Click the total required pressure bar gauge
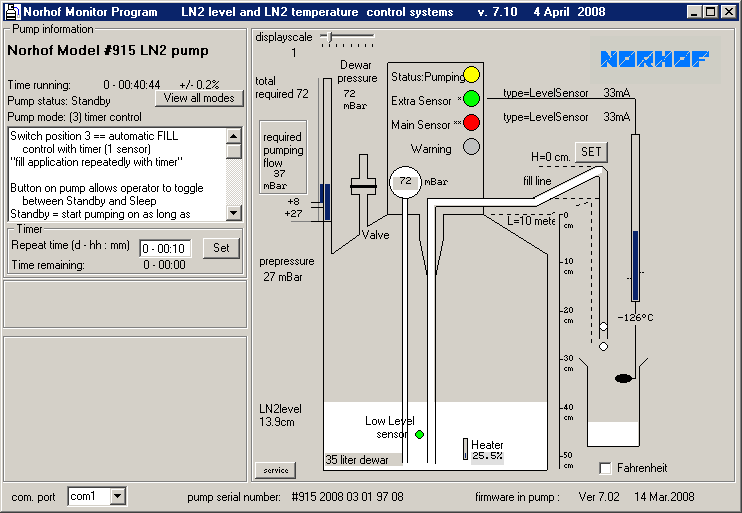This screenshot has width=742, height=513. coord(327,150)
